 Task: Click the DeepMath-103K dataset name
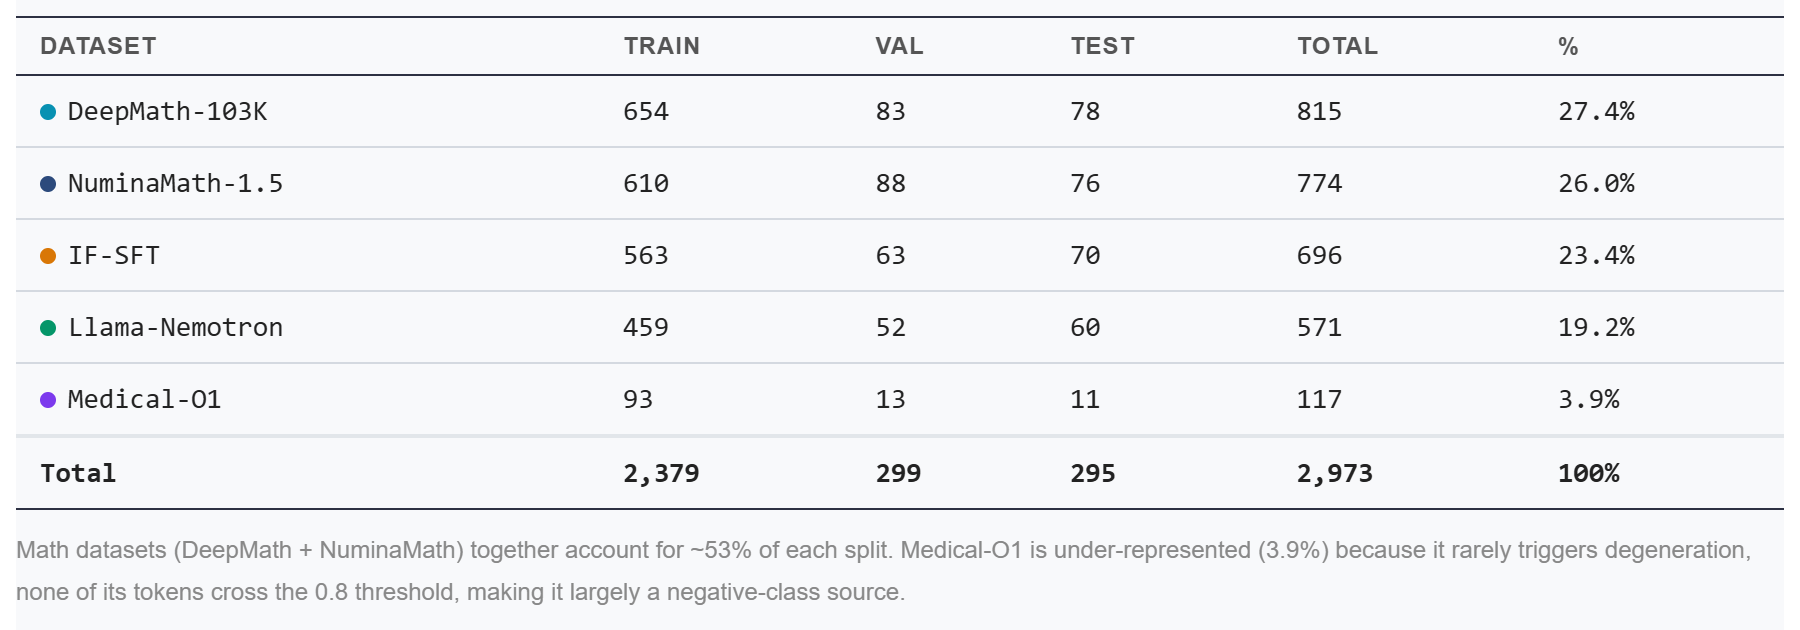point(167,111)
